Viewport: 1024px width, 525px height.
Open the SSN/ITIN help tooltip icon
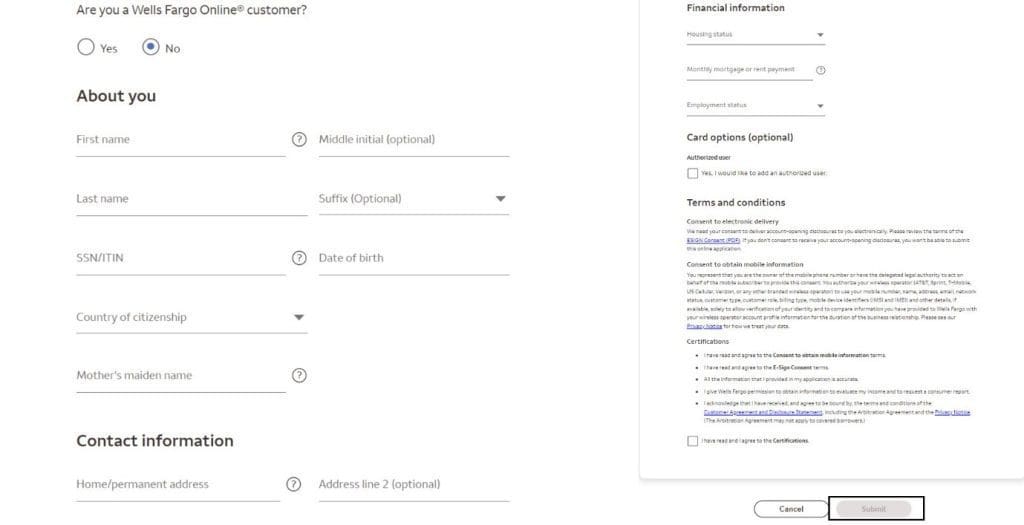(298, 258)
